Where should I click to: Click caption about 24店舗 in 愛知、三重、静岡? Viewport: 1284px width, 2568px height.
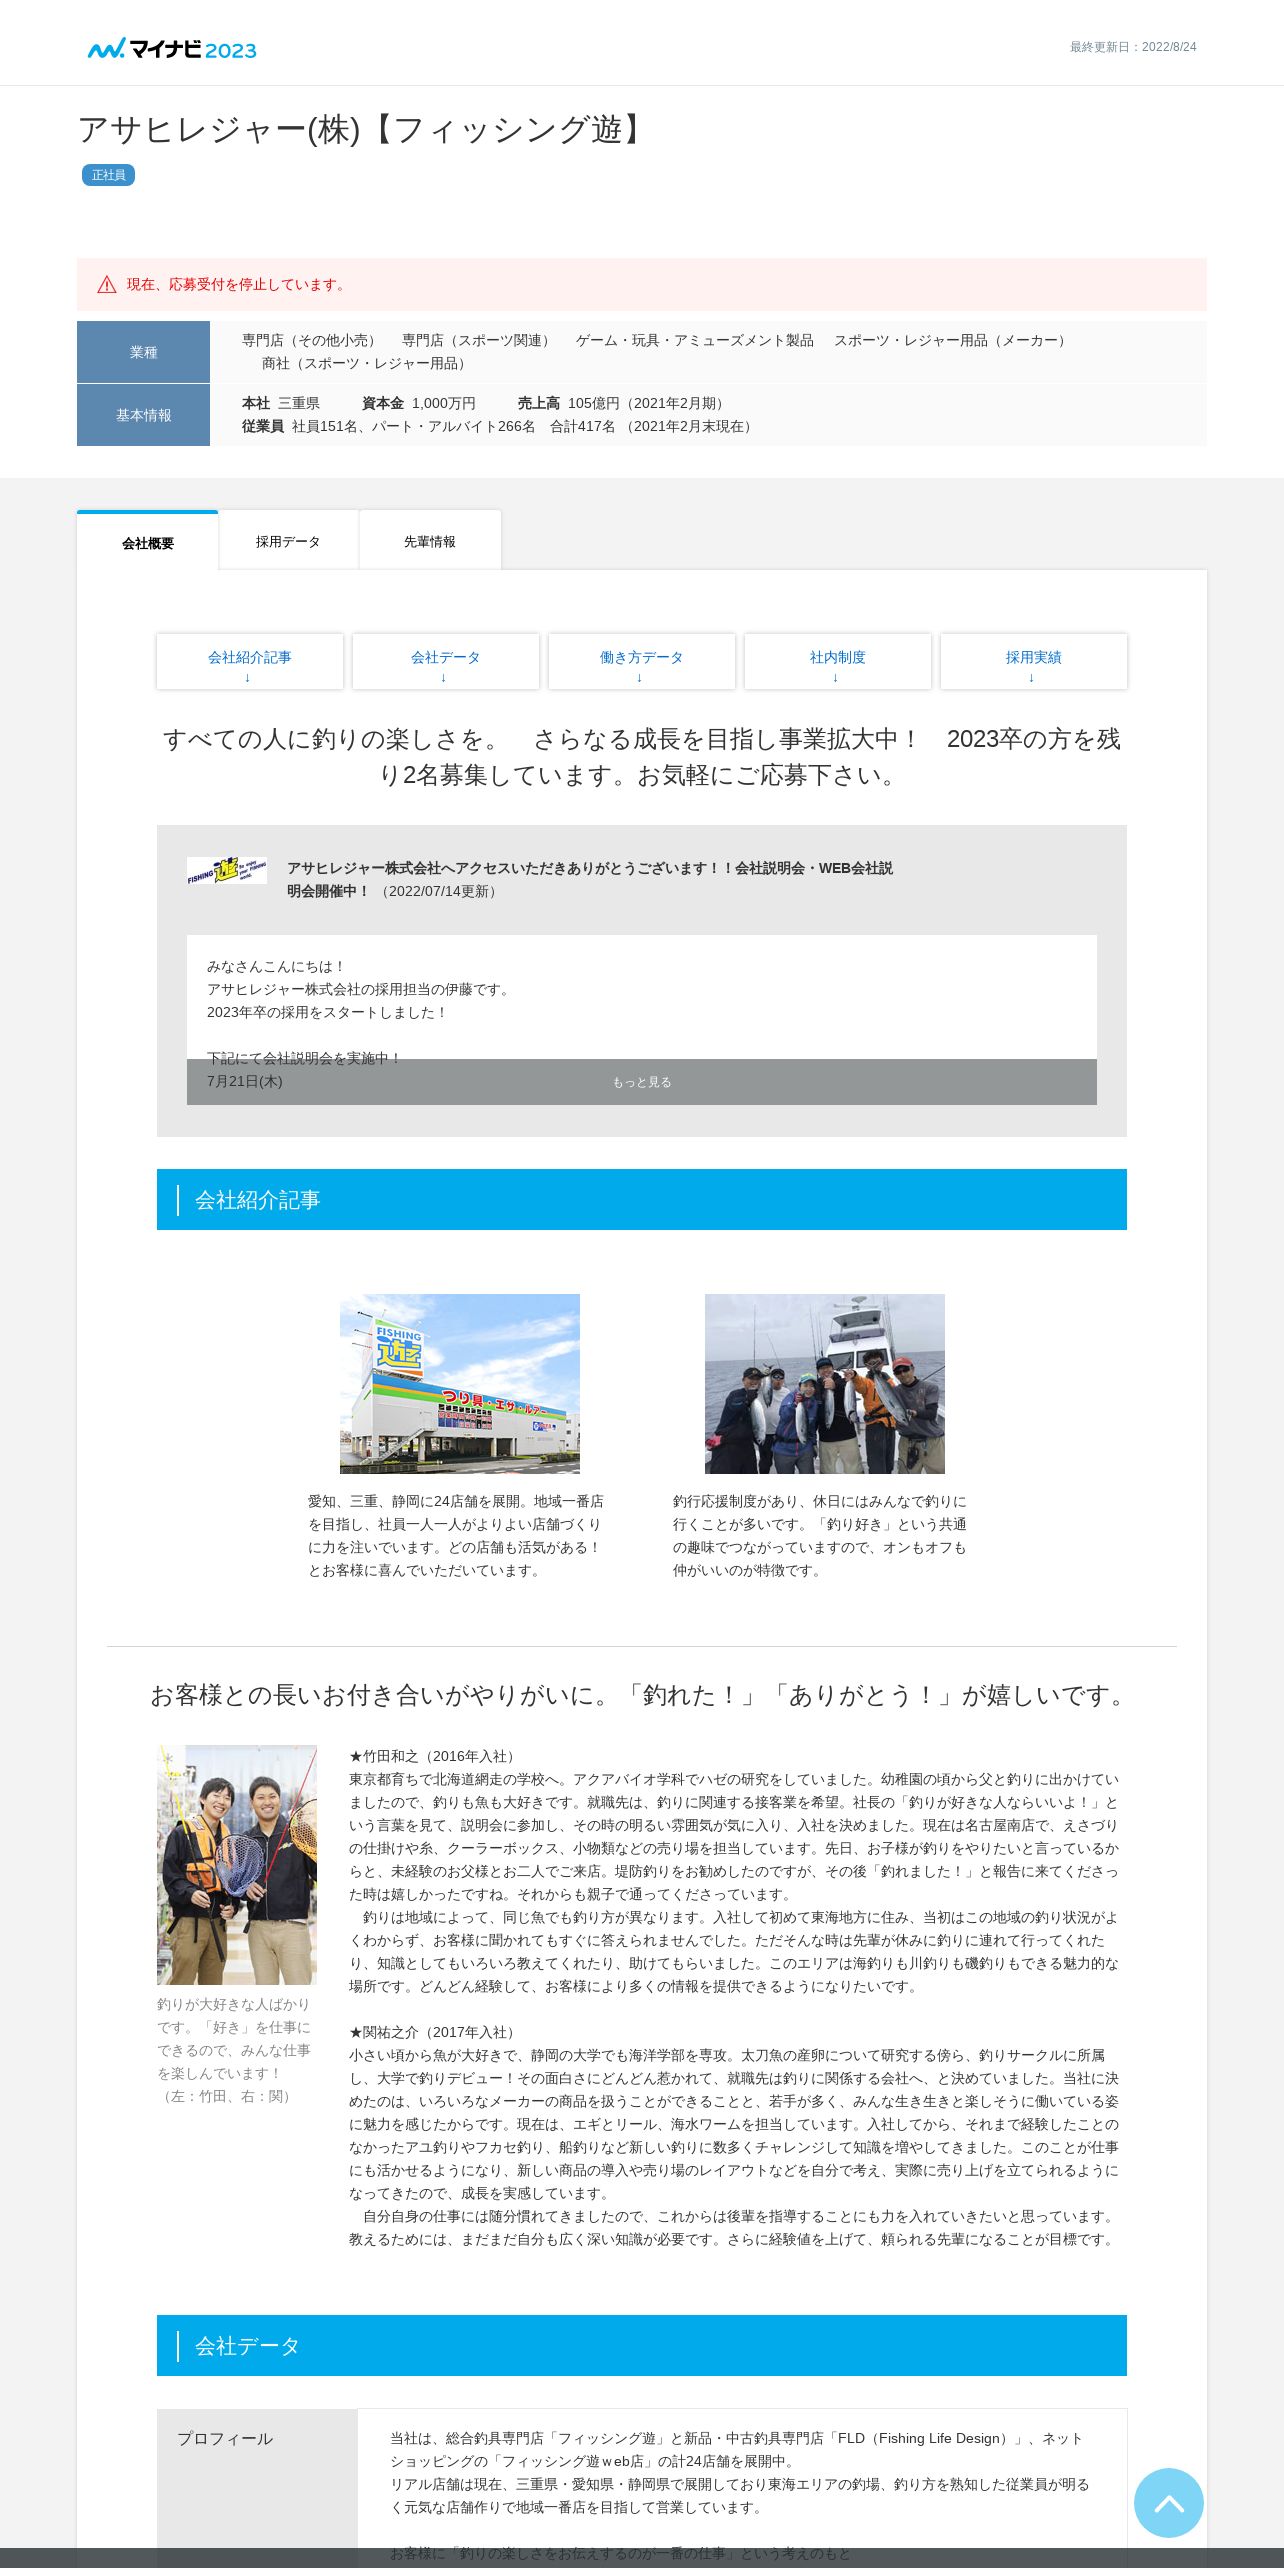(456, 1536)
